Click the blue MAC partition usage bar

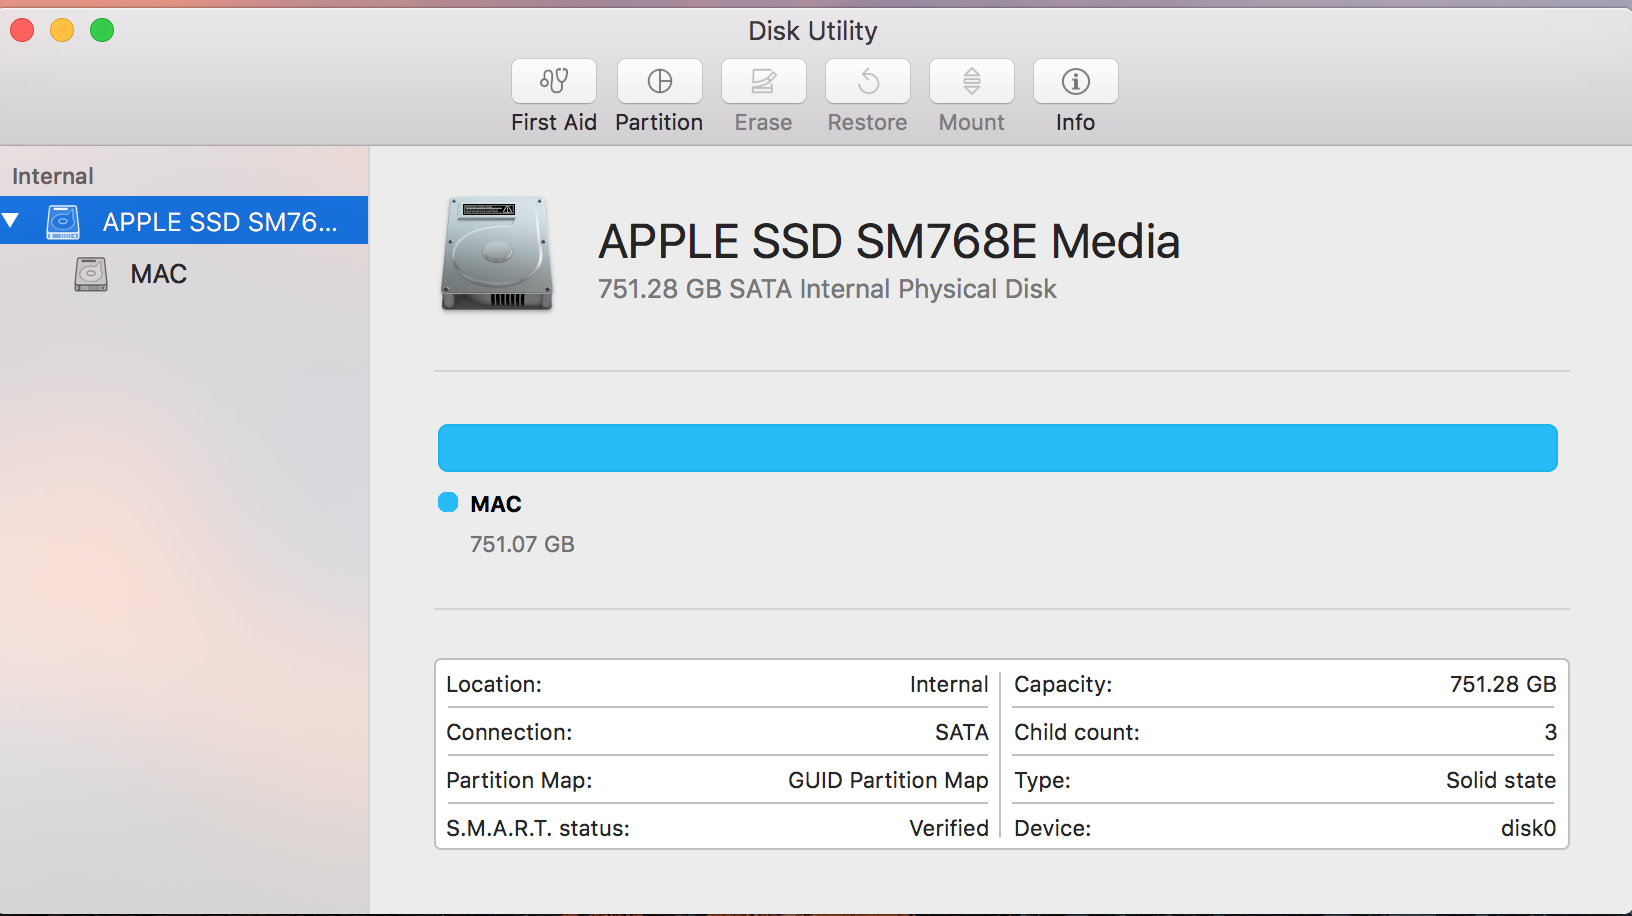pyautogui.click(x=998, y=448)
